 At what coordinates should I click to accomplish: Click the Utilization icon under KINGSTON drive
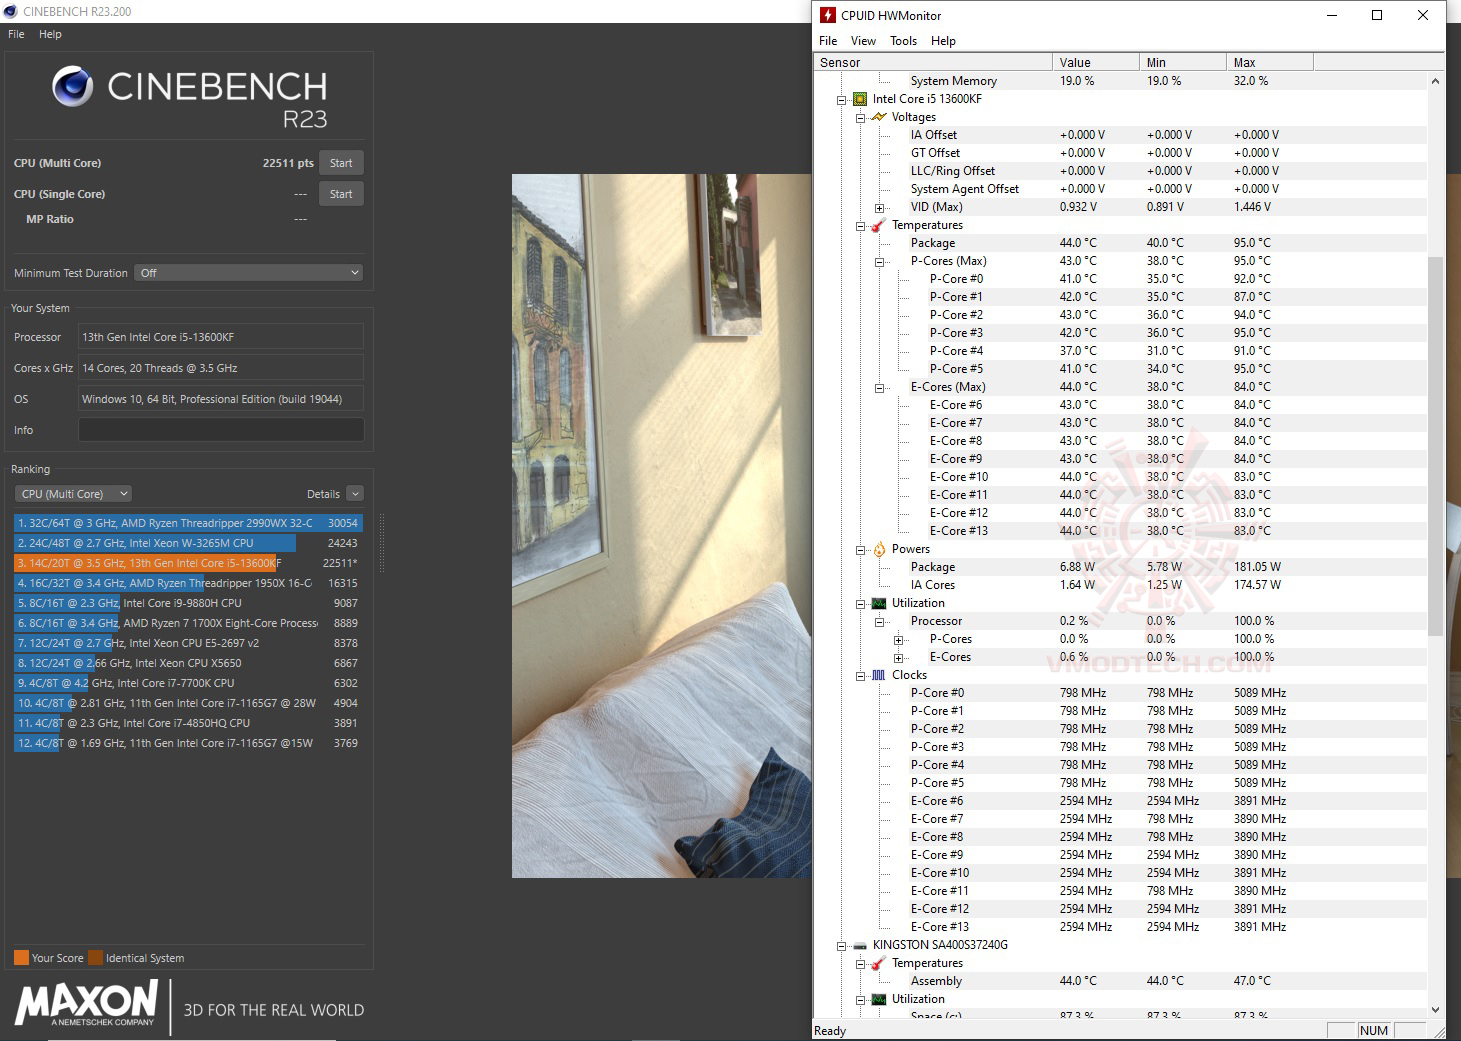tap(879, 999)
